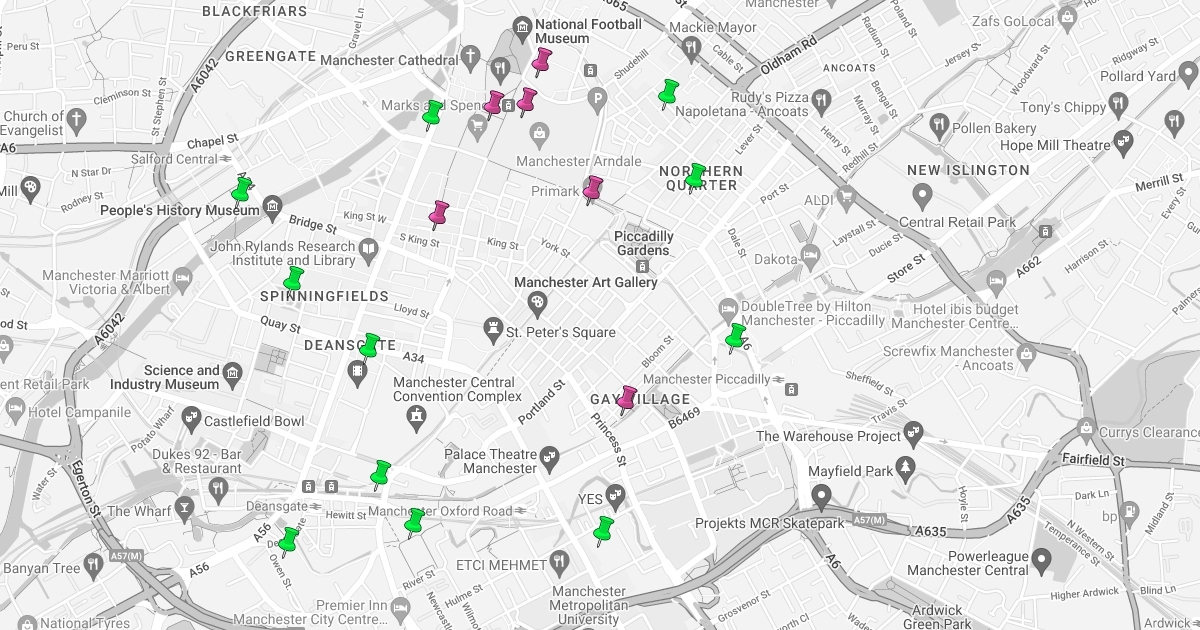This screenshot has height=630, width=1200.
Task: Click the Science and Industry Museum icon
Action: [233, 374]
